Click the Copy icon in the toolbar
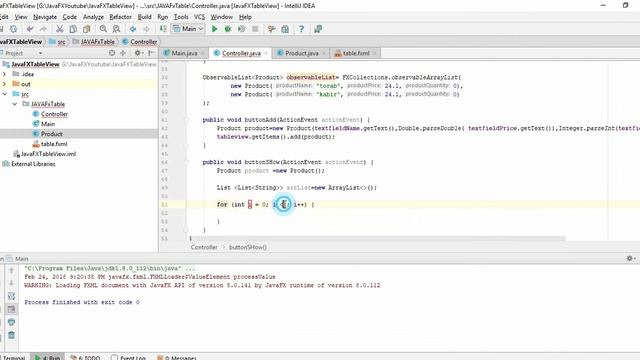The width and height of the screenshot is (640, 360). click(x=73, y=29)
